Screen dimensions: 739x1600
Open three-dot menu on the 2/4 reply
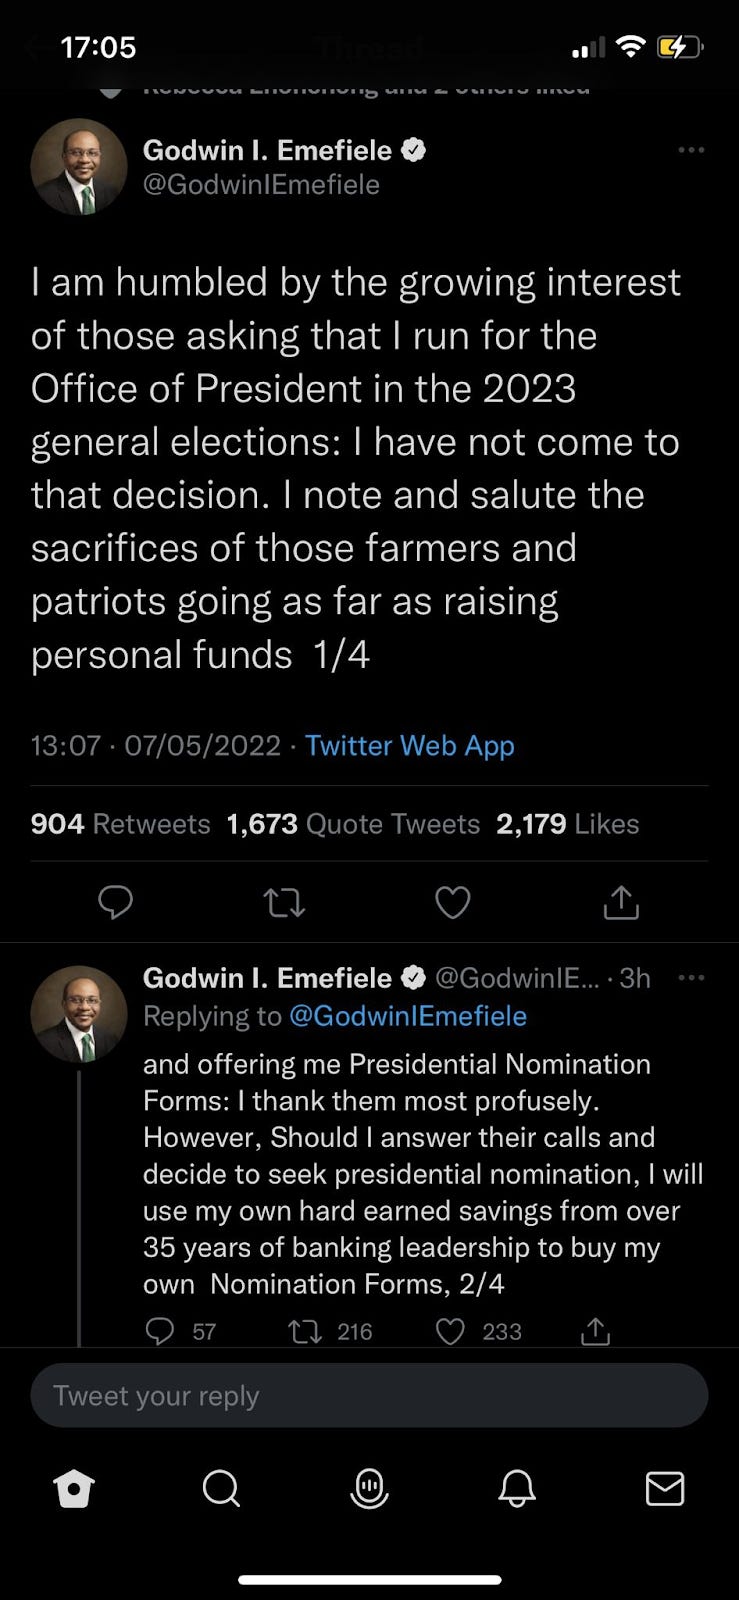coord(691,978)
